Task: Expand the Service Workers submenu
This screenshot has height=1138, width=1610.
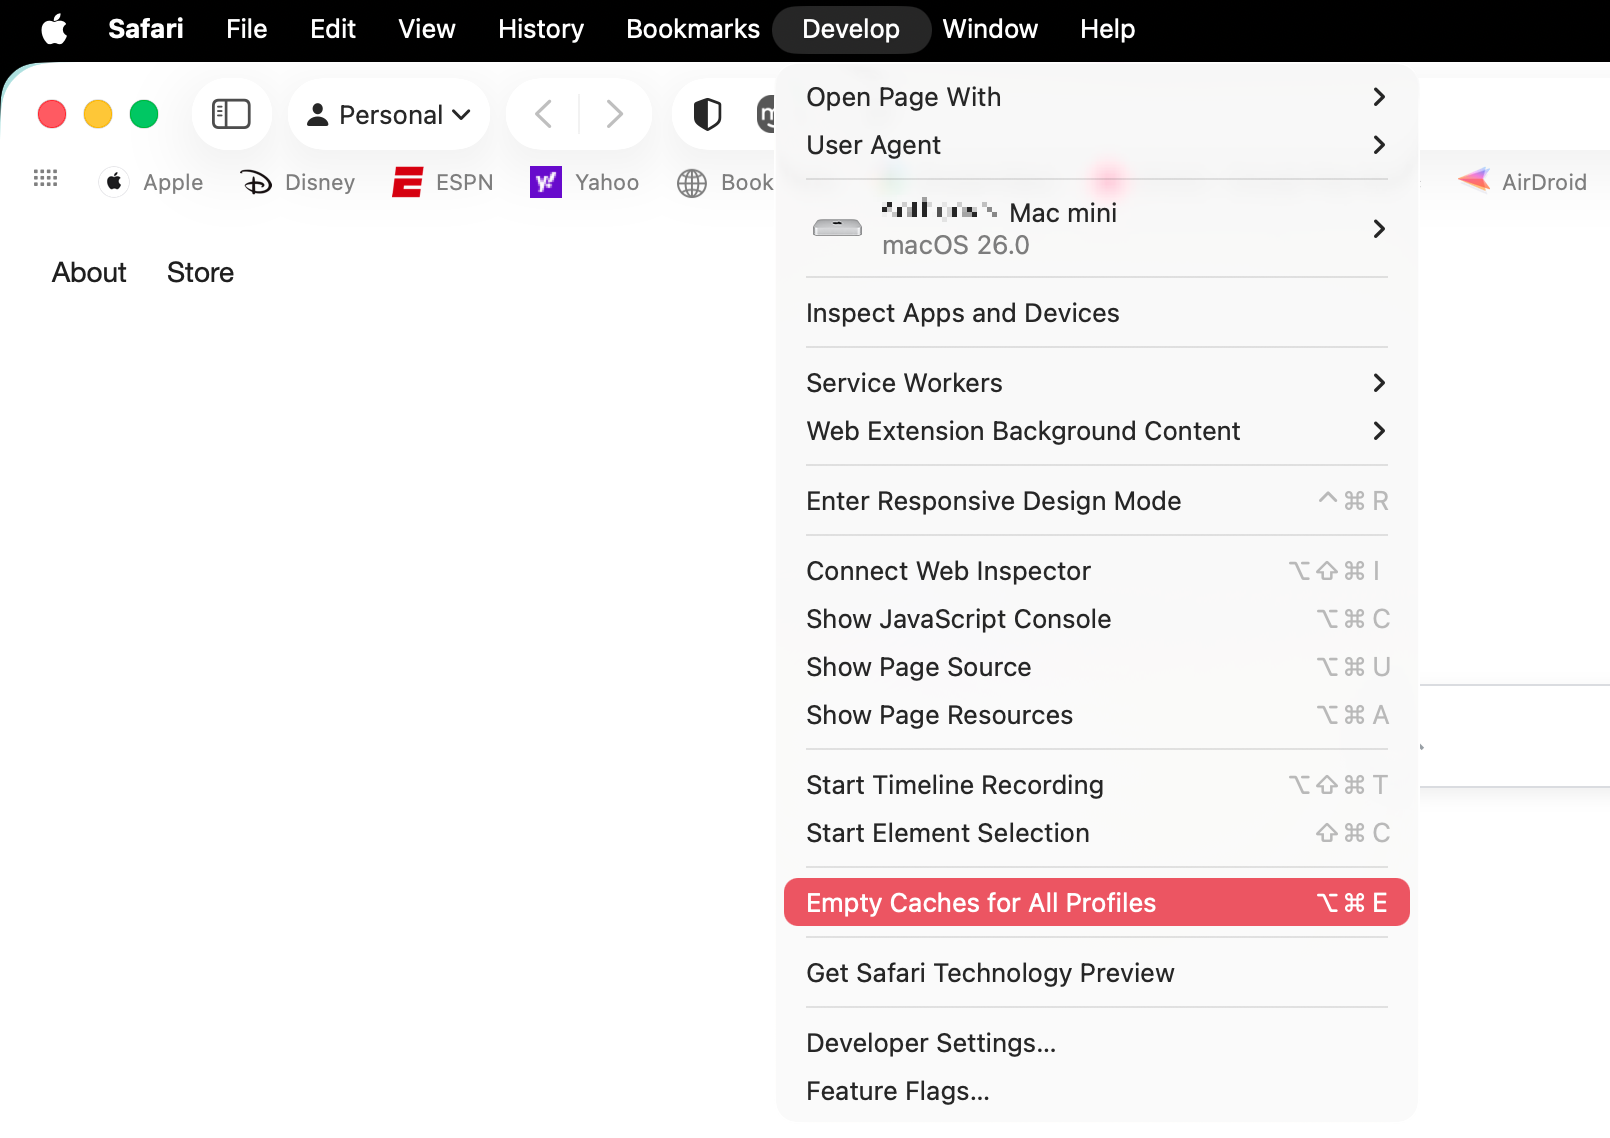Action: (904, 382)
